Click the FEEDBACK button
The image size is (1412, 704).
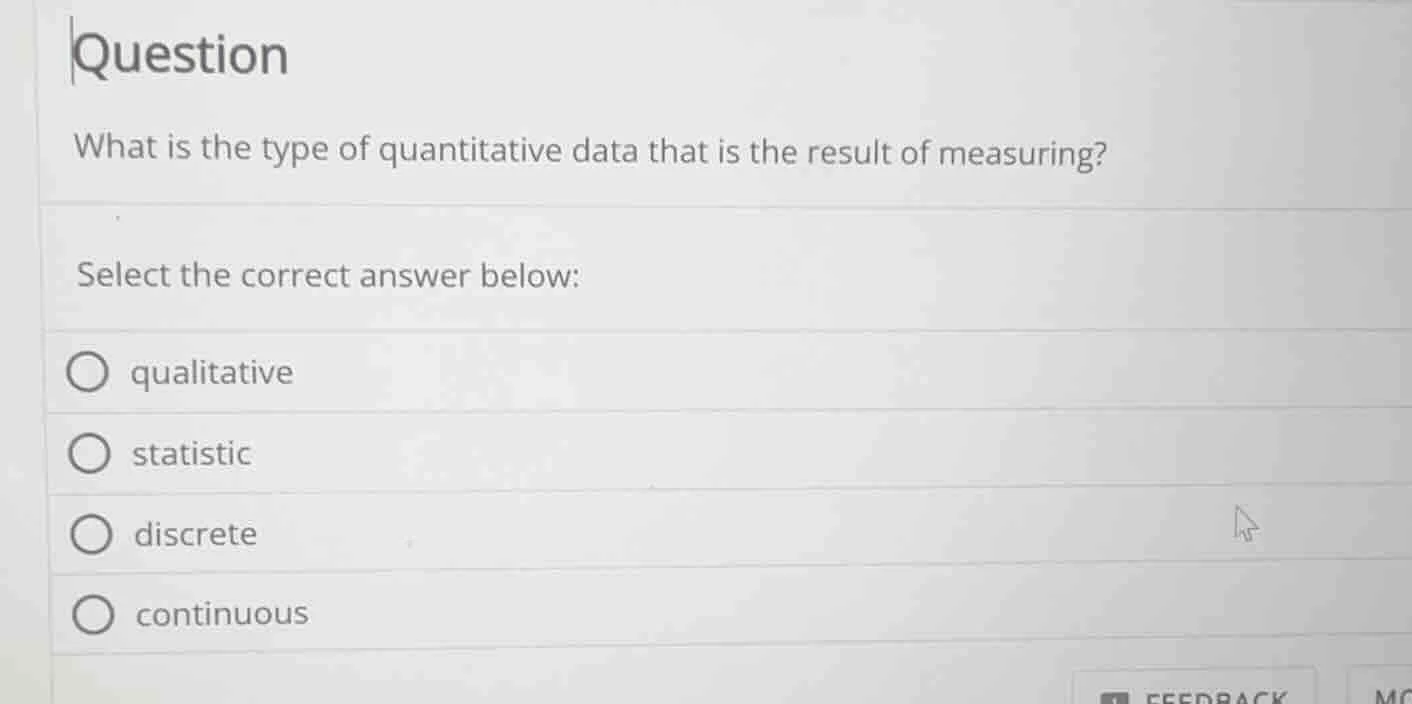[x=1195, y=695]
